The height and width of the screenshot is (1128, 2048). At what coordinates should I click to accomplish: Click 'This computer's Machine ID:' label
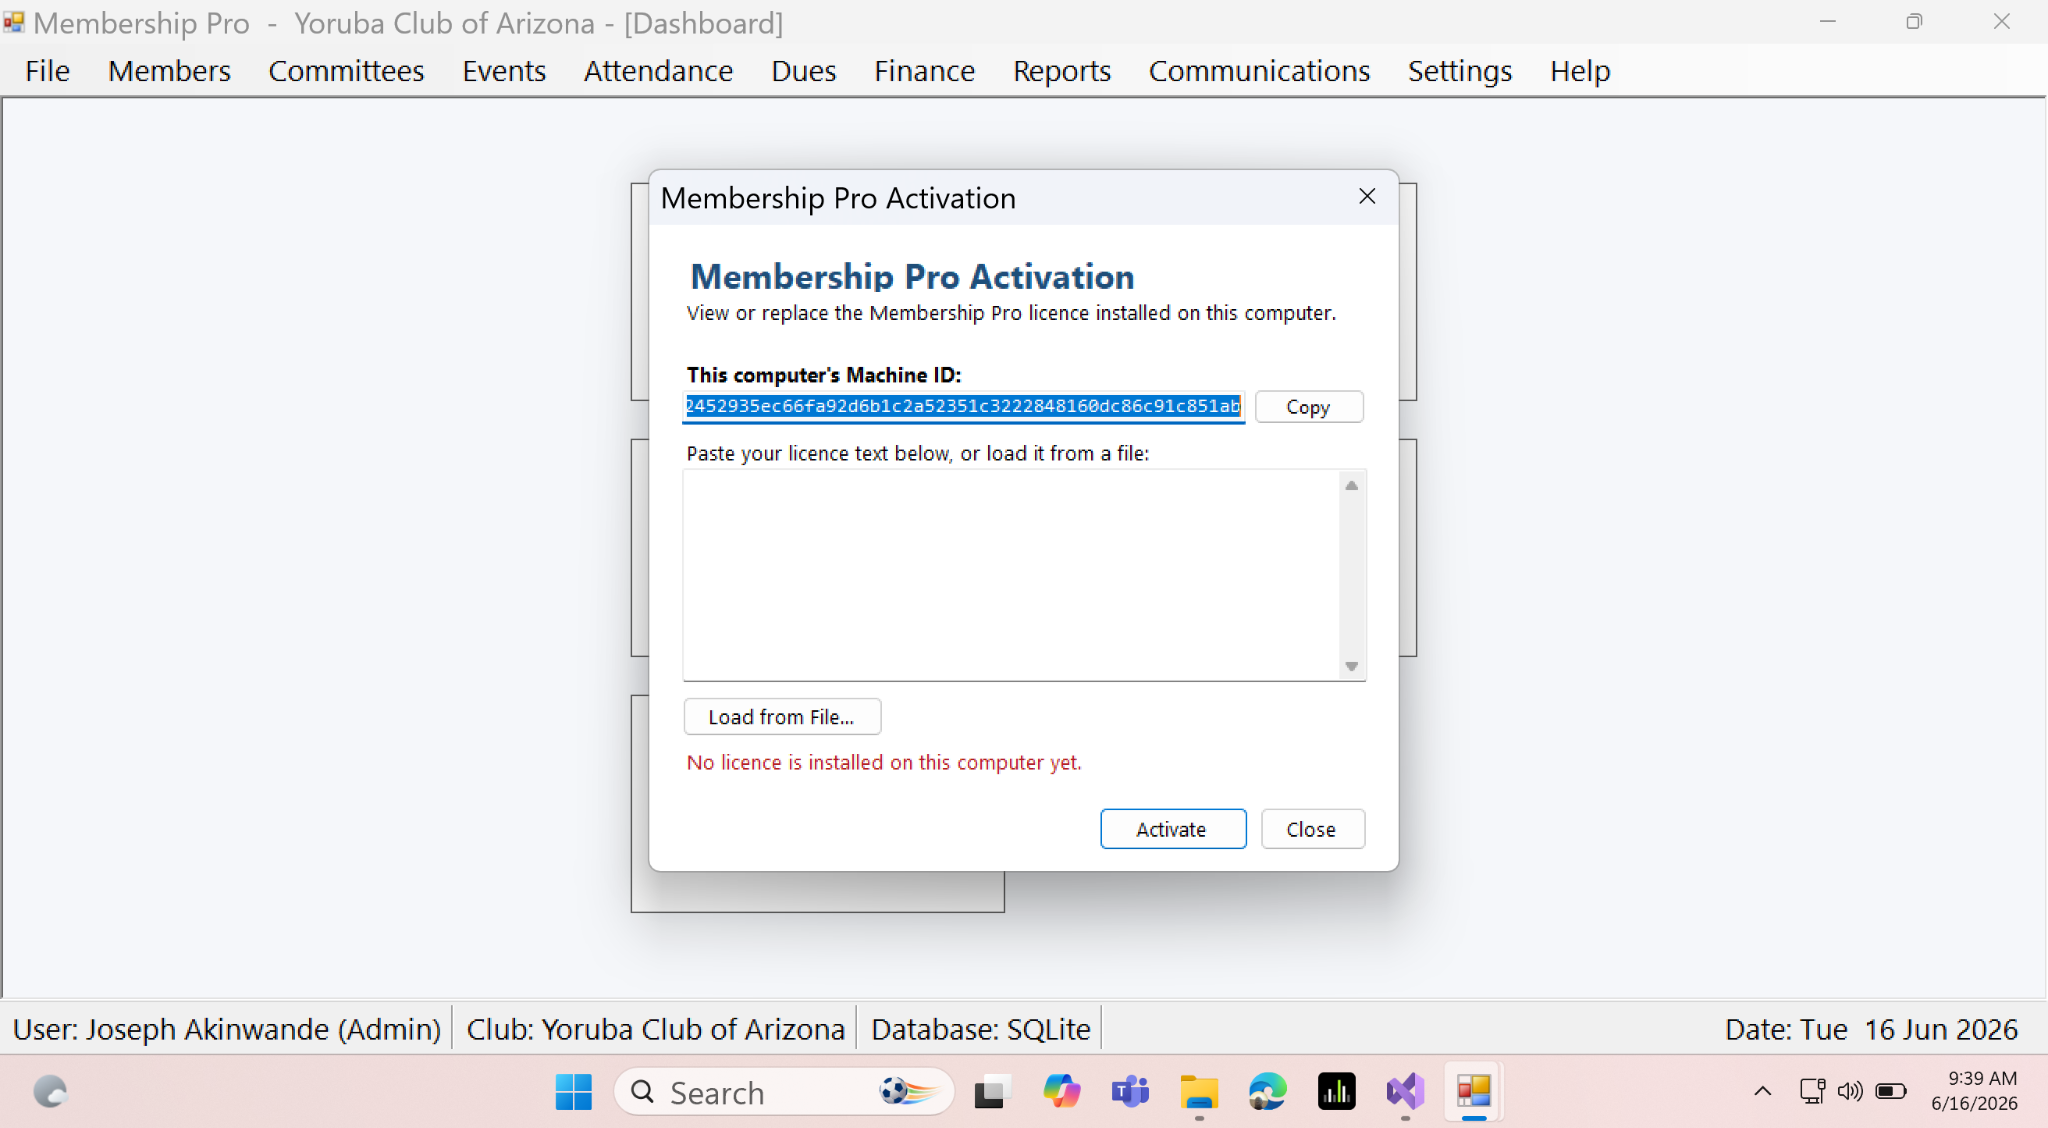pyautogui.click(x=824, y=375)
